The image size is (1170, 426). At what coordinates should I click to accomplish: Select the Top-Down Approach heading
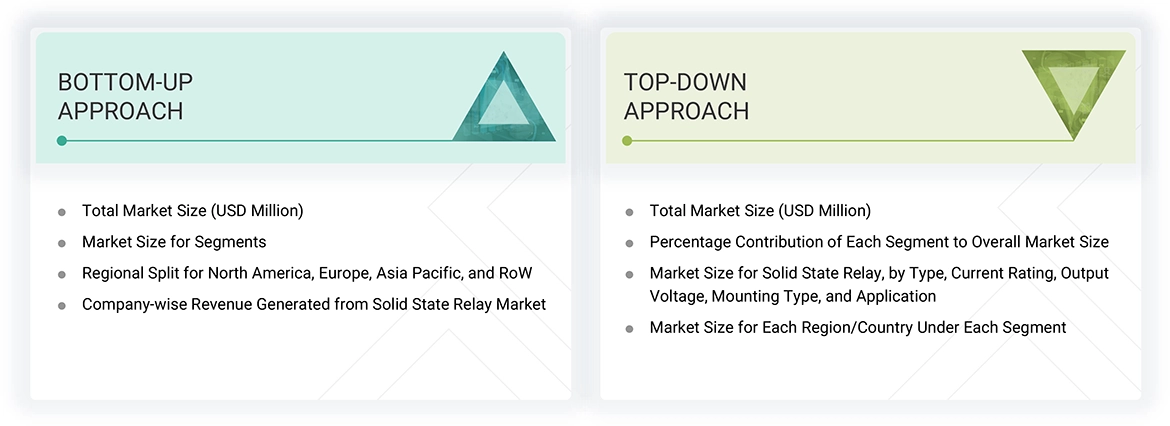click(x=686, y=96)
